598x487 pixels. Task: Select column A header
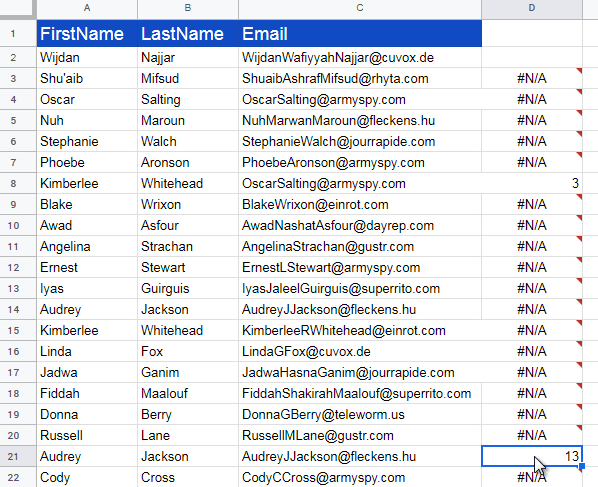(87, 8)
